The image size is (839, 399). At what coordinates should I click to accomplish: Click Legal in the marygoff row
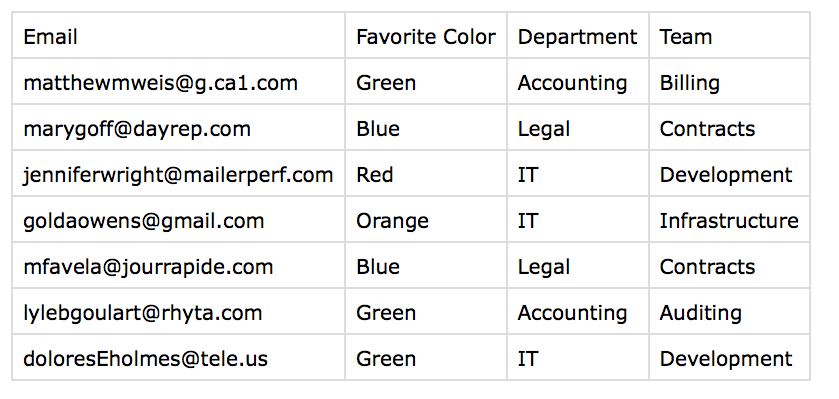tap(578, 127)
